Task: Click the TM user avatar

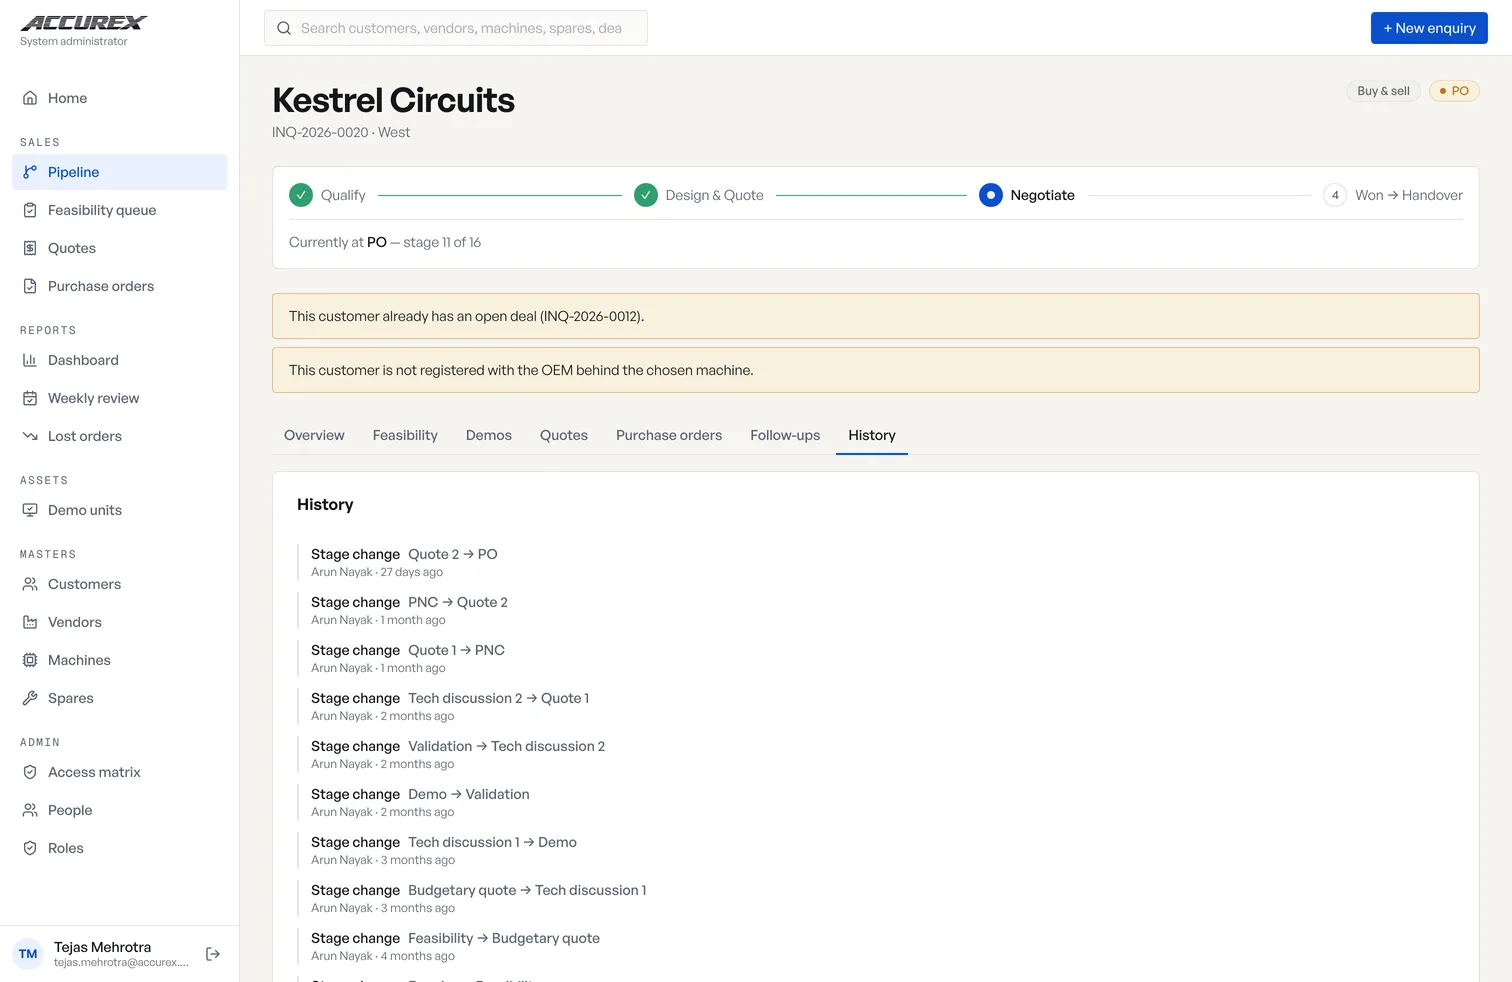Action: [28, 954]
